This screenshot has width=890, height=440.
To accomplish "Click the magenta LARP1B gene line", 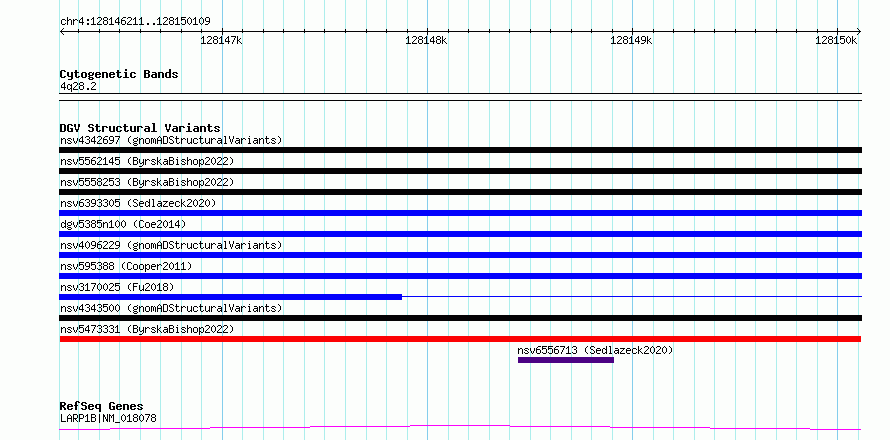I will tap(460, 428).
